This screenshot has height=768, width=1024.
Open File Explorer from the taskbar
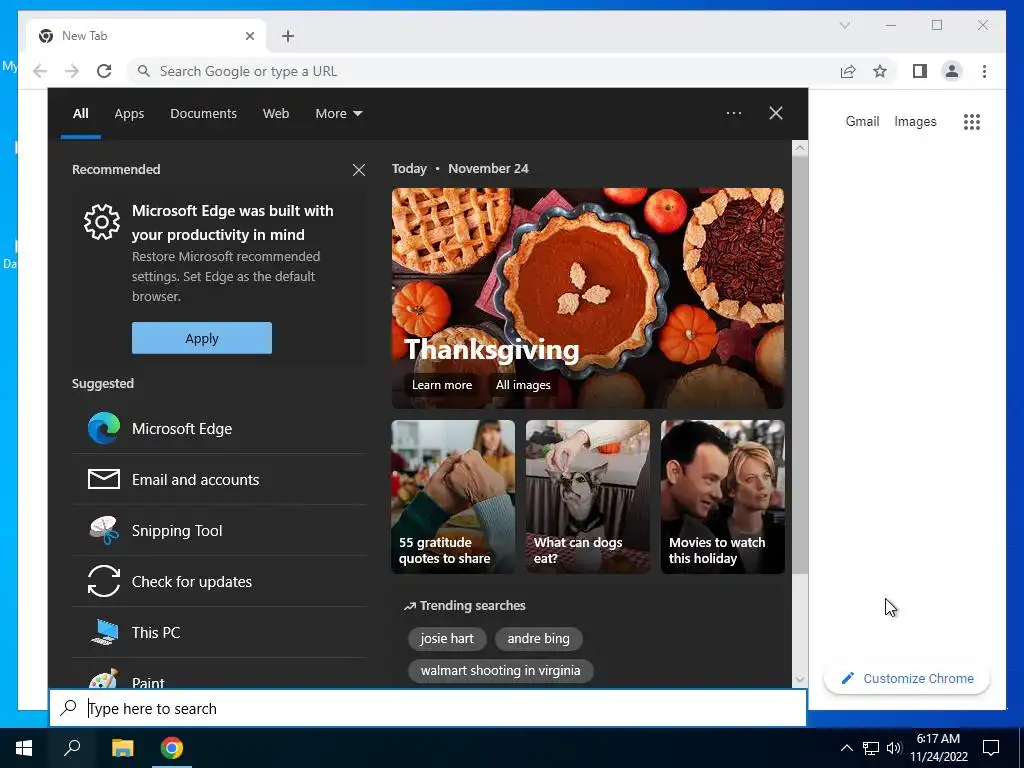122,748
